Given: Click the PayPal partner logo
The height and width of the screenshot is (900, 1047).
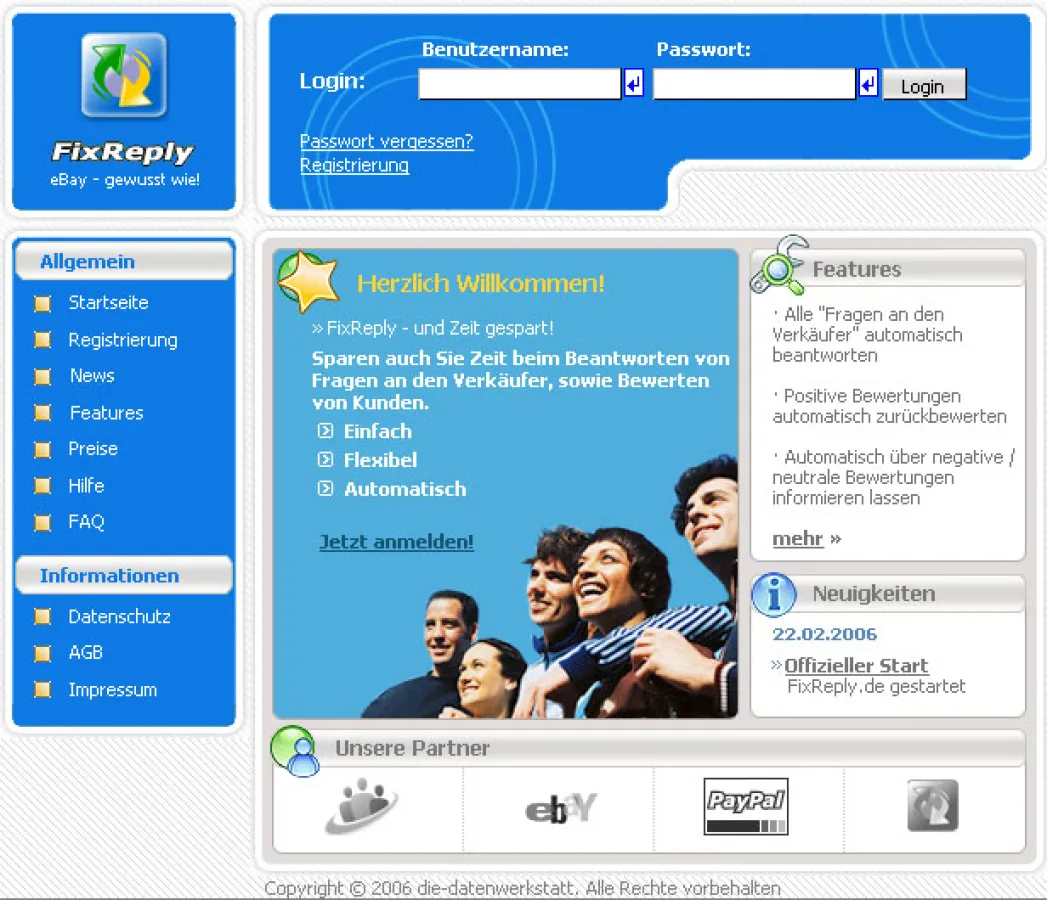Looking at the screenshot, I should coord(746,805).
